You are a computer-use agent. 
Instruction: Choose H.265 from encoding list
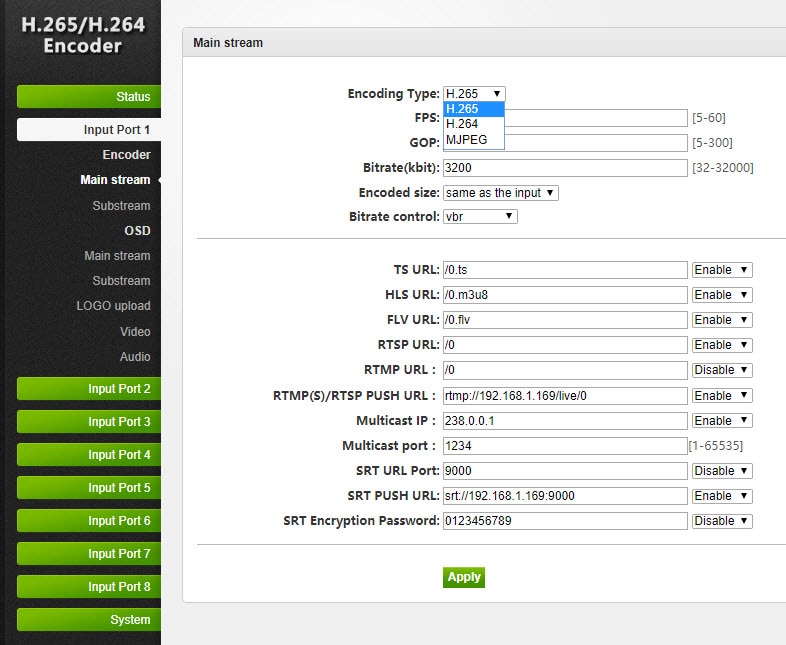[x=474, y=109]
